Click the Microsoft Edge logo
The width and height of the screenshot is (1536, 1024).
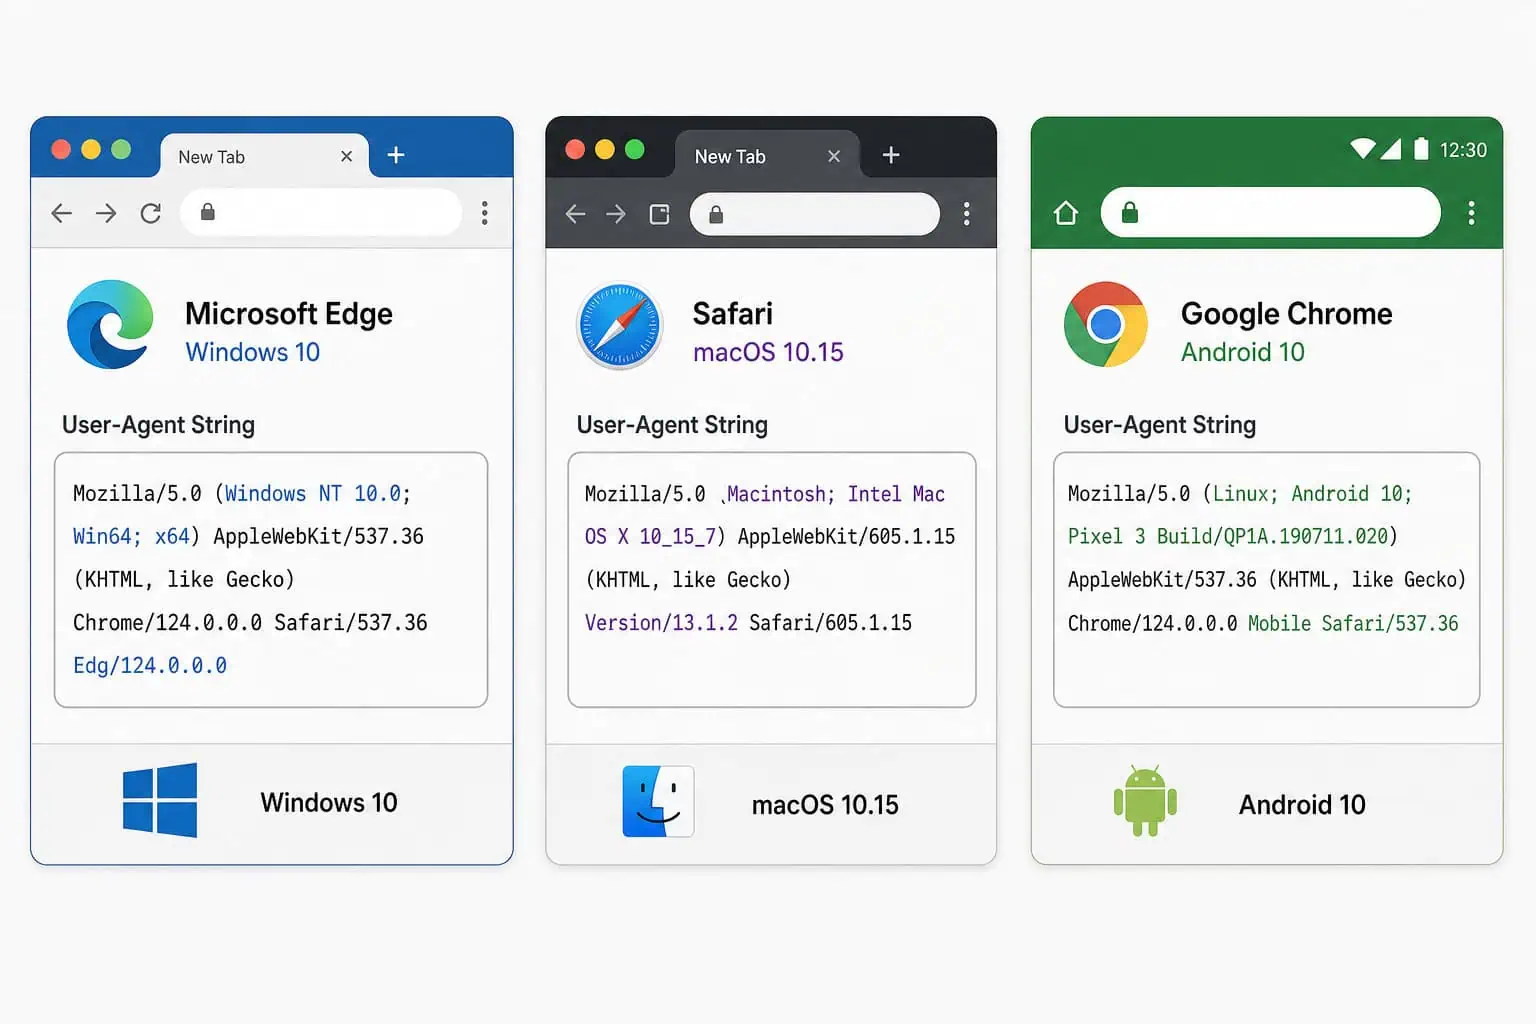pyautogui.click(x=110, y=324)
